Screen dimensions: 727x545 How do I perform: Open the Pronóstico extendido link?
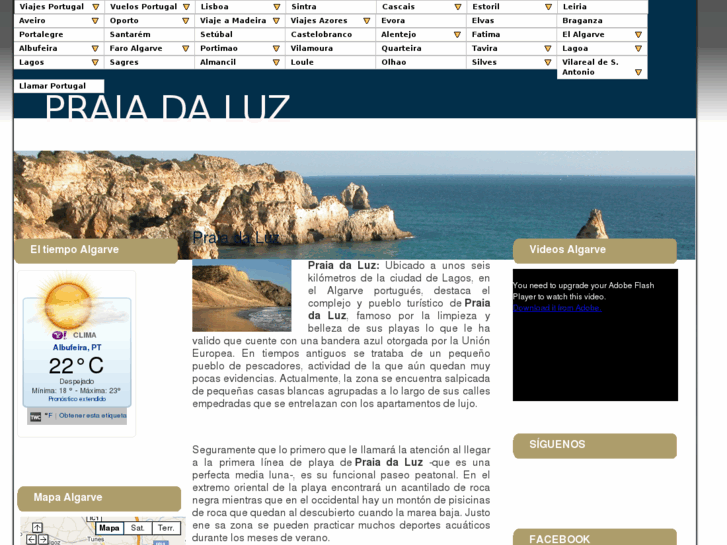(x=77, y=399)
